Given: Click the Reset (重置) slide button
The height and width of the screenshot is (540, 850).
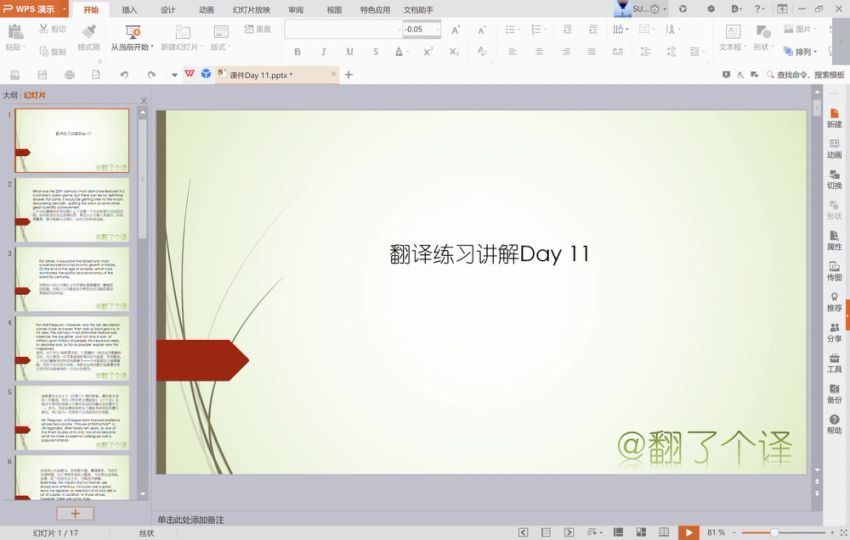Looking at the screenshot, I should (257, 29).
